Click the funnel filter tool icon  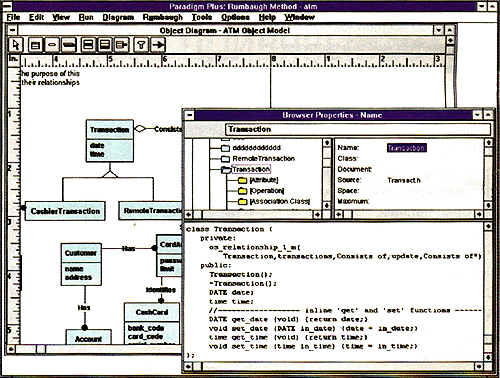(141, 45)
